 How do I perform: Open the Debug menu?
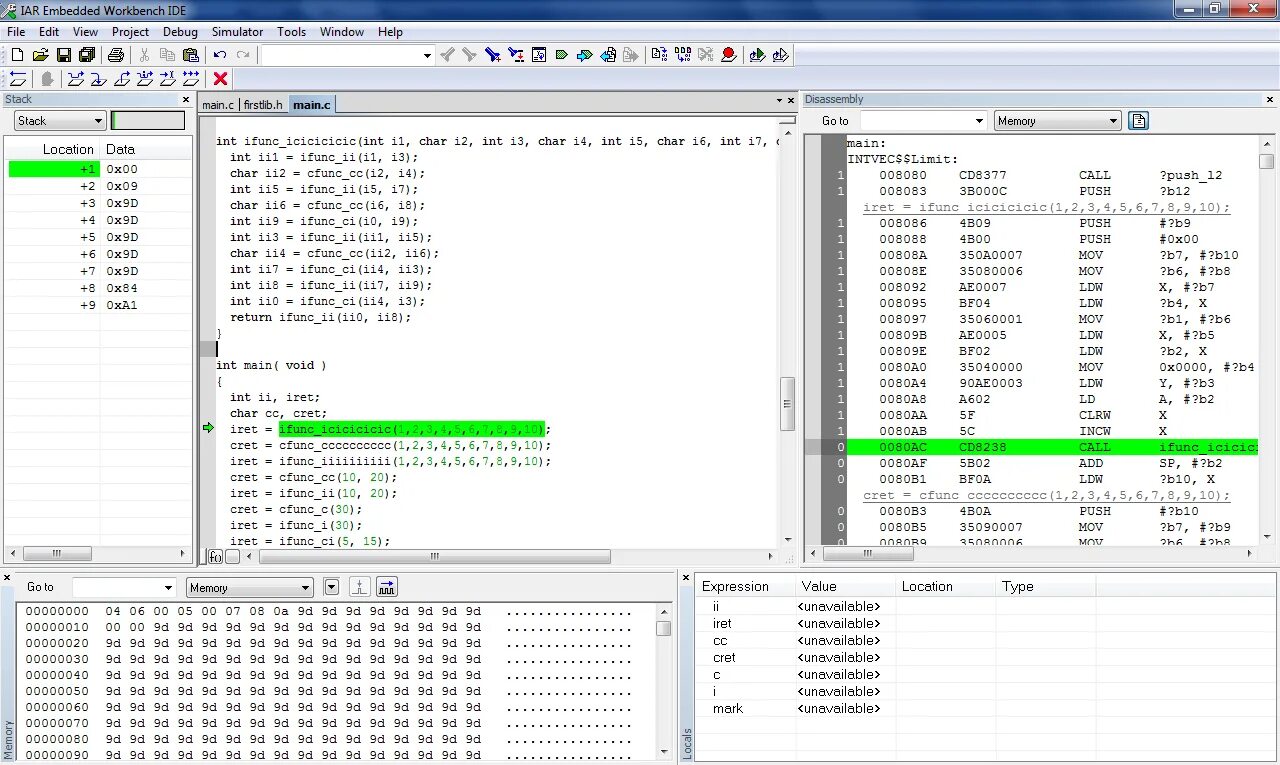pos(180,32)
